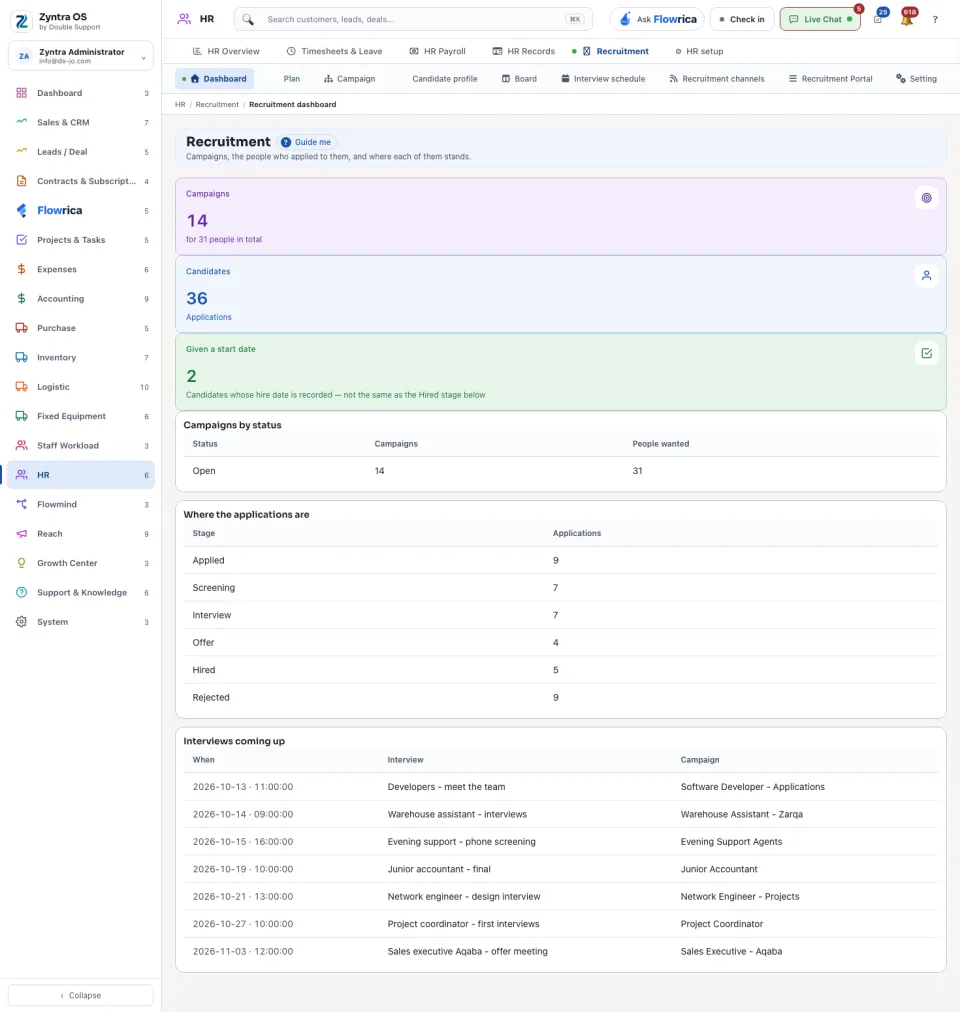960x1012 pixels.
Task: Switch to the Timesheets & Leave tab
Action: click(334, 51)
